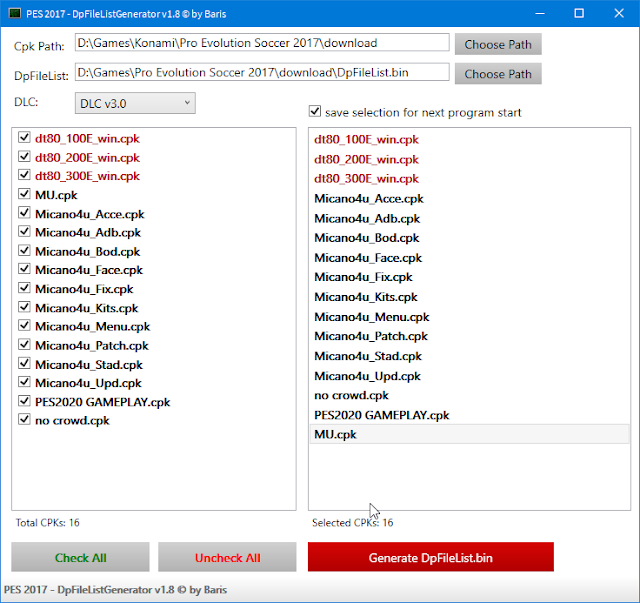This screenshot has width=640, height=603.
Task: Toggle no crowd.cpk checkbox
Action: 24,419
